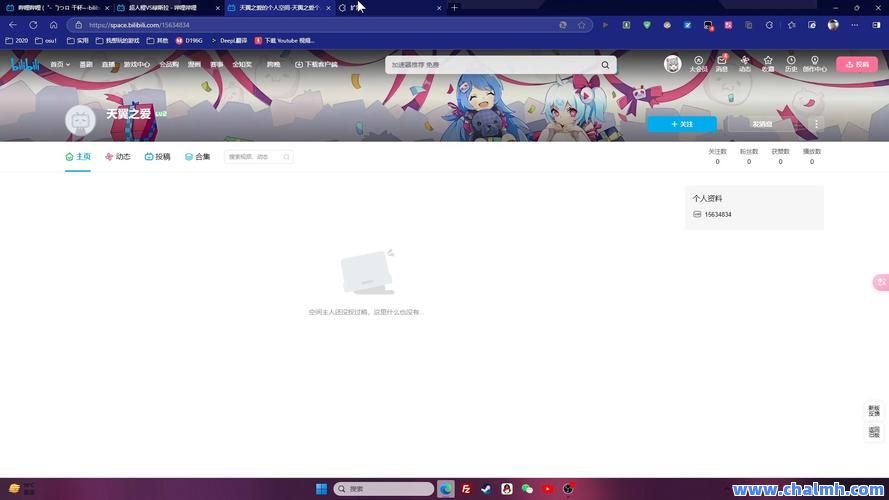
Task: Reload the page with the refresh icon
Action: point(33,25)
